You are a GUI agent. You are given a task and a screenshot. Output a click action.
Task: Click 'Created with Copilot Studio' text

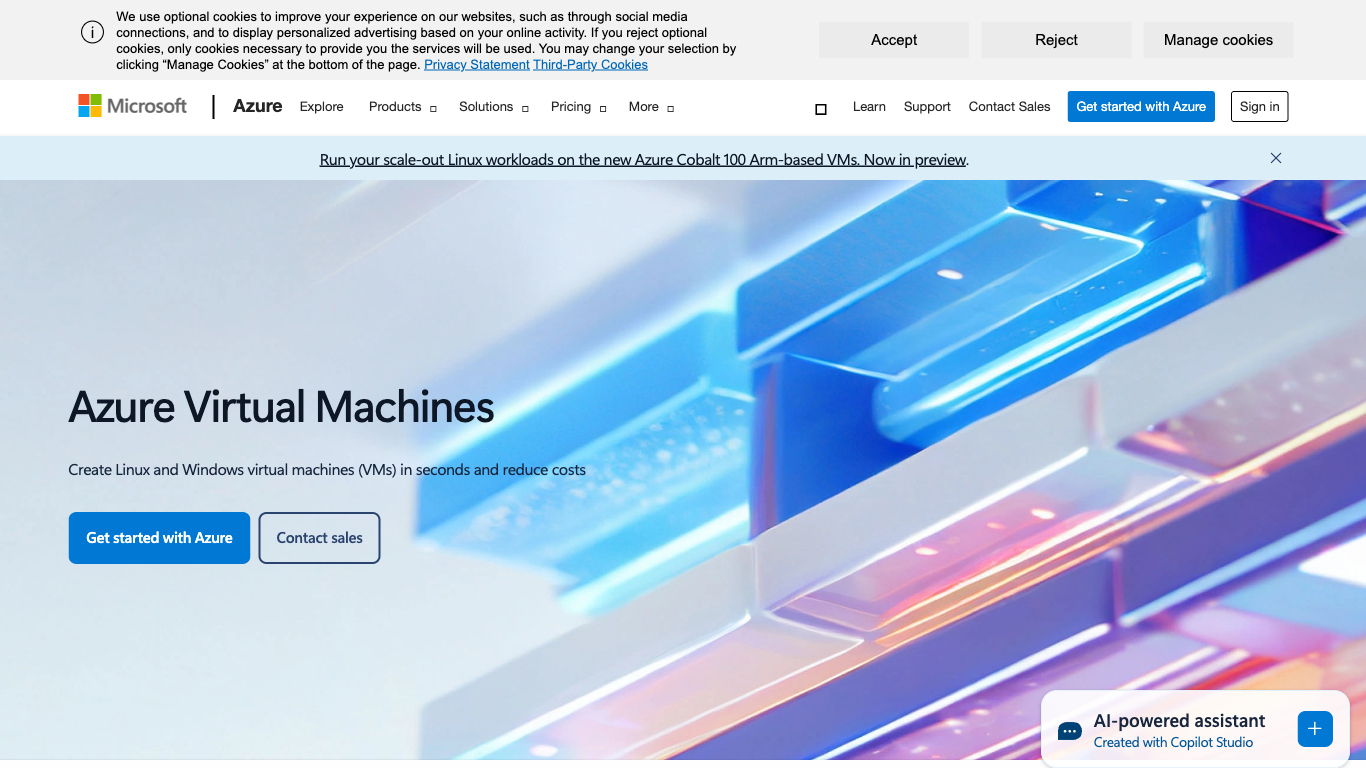(1173, 743)
